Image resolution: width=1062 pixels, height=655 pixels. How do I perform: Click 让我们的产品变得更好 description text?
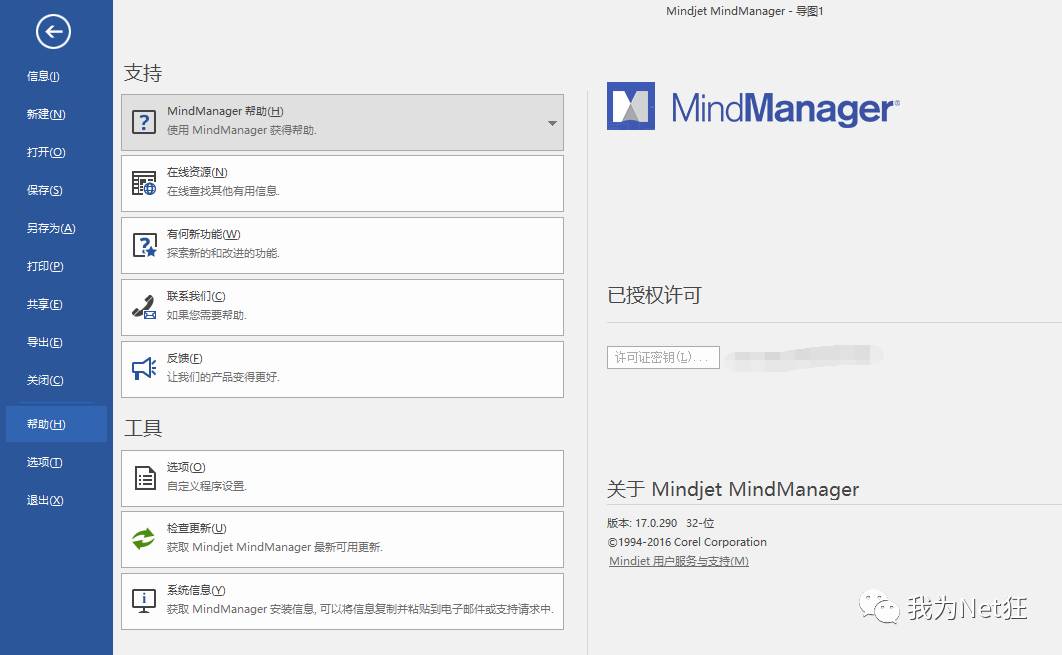click(x=223, y=377)
